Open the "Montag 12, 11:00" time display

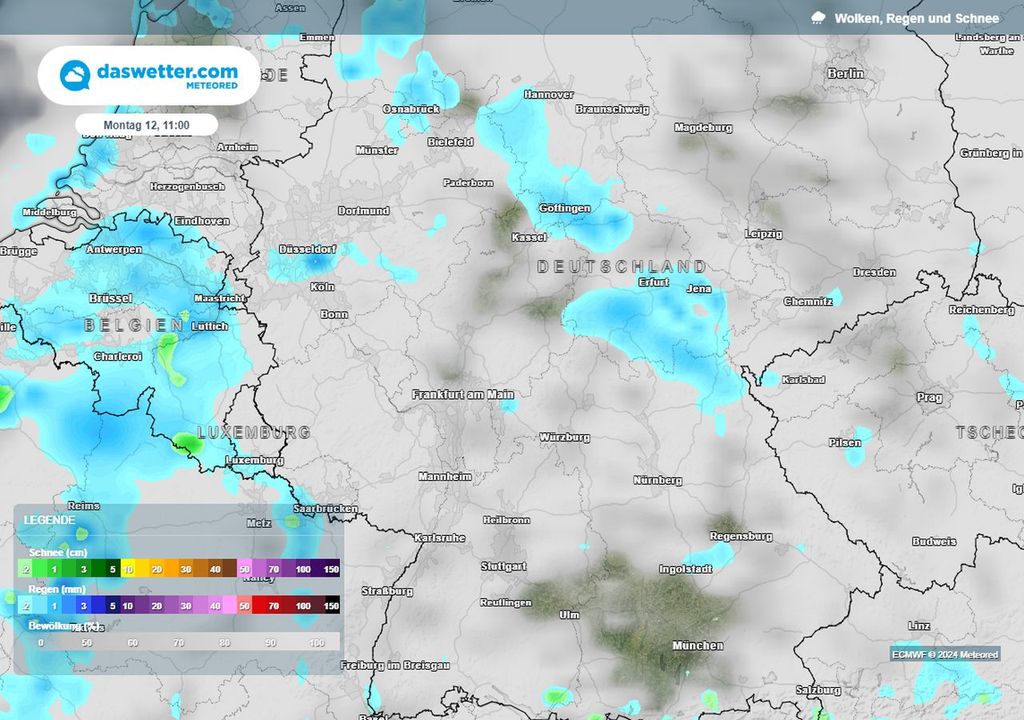[146, 123]
